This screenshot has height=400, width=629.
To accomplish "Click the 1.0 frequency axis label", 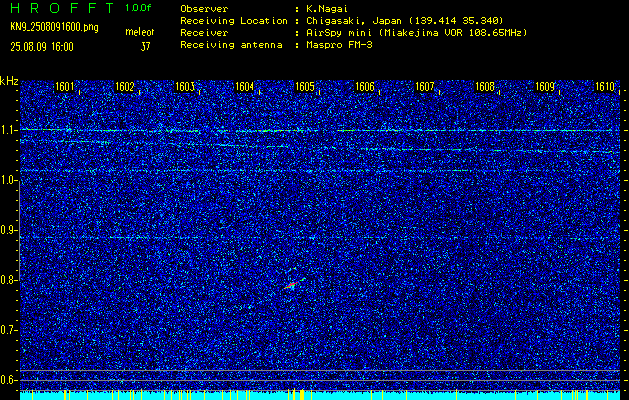I will (x=8, y=181).
